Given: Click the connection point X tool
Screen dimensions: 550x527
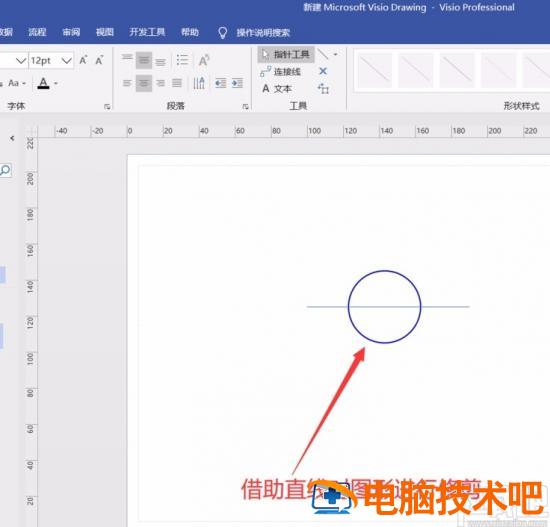Looking at the screenshot, I should tap(323, 72).
